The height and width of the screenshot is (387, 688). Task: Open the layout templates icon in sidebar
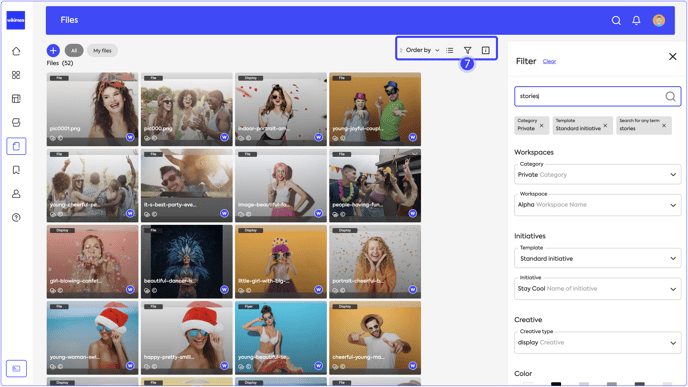[x=16, y=99]
